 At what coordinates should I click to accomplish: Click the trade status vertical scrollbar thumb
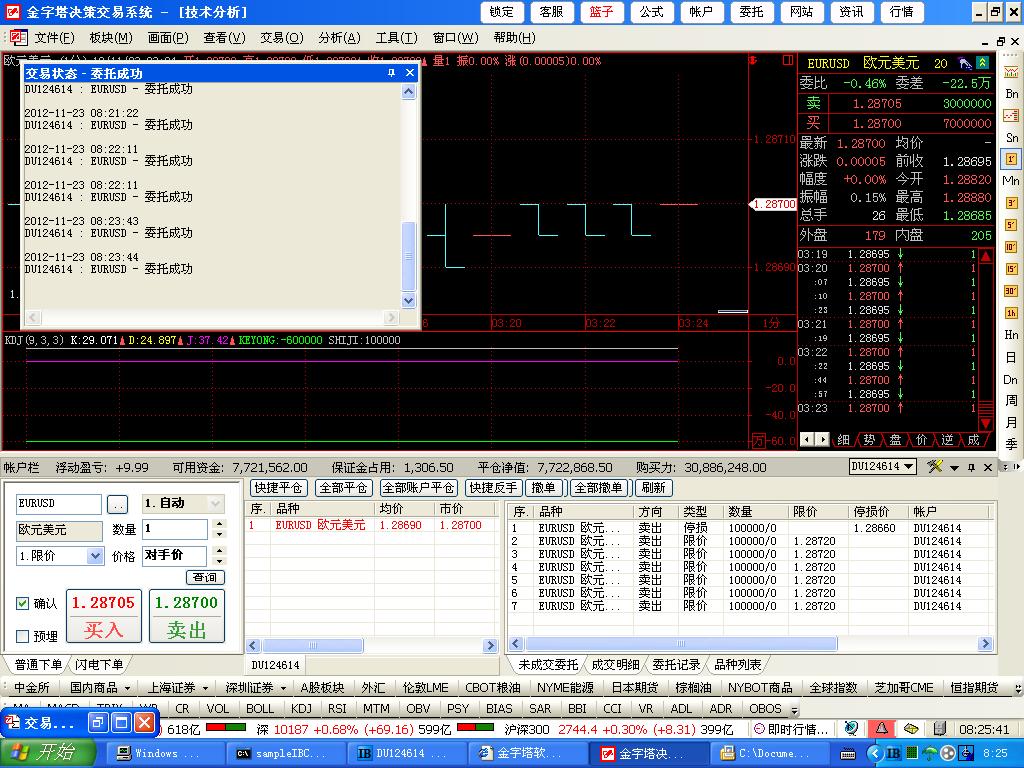pyautogui.click(x=408, y=256)
